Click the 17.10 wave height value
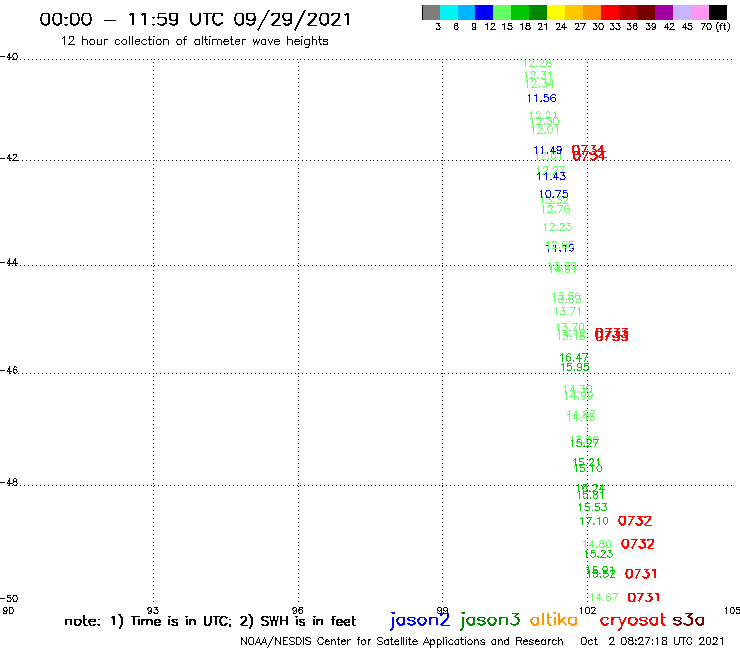740x650 pixels. click(x=594, y=521)
